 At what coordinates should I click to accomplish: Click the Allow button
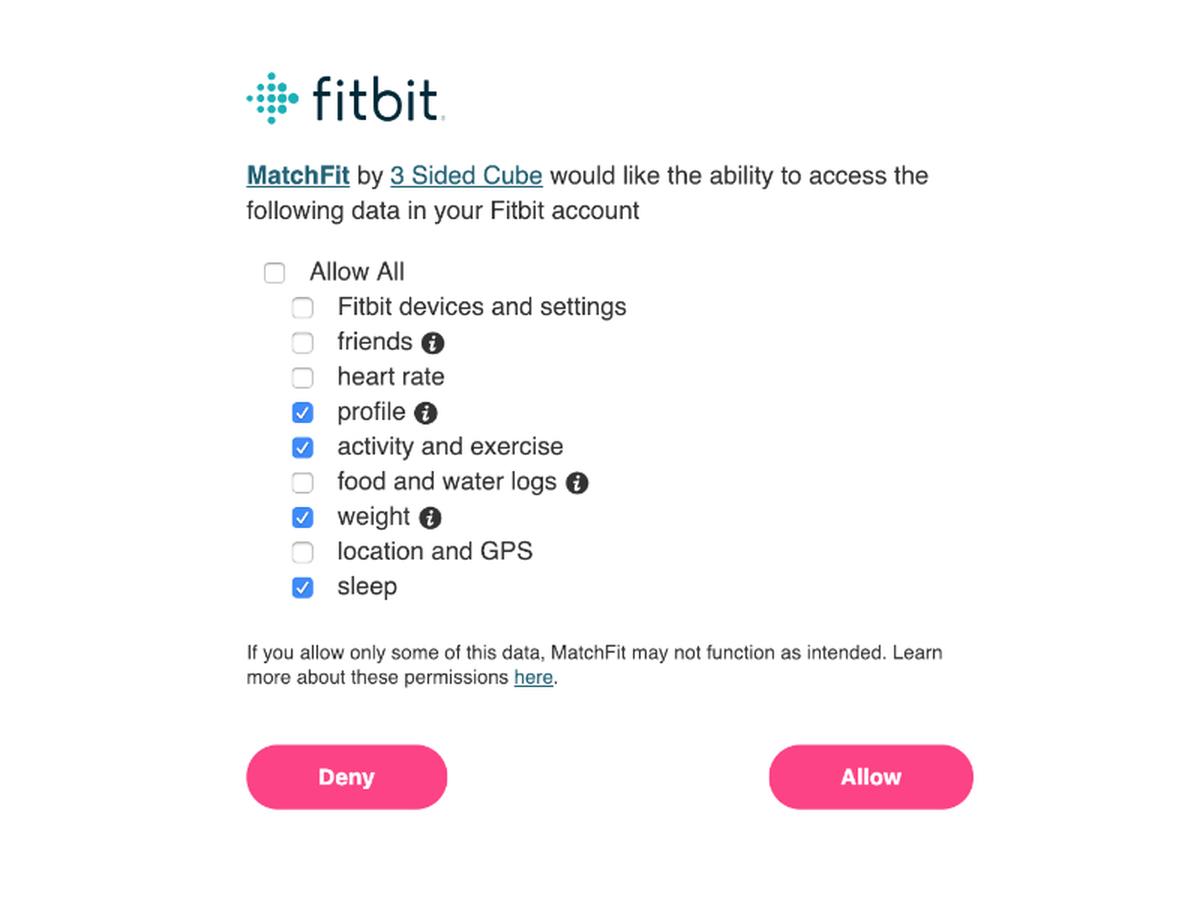click(x=871, y=777)
